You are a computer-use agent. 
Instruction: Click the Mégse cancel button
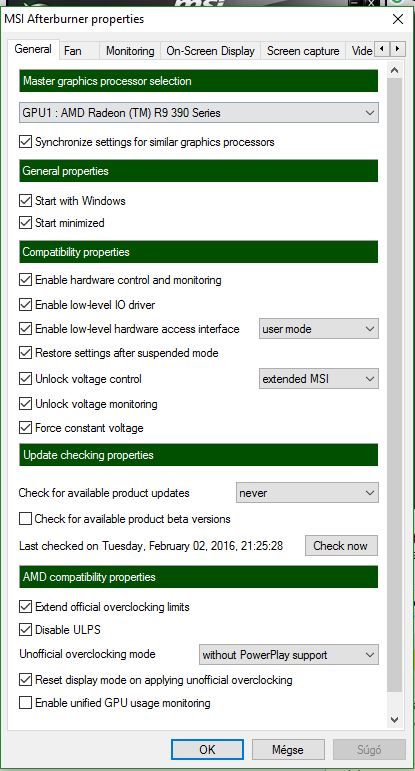coord(288,749)
